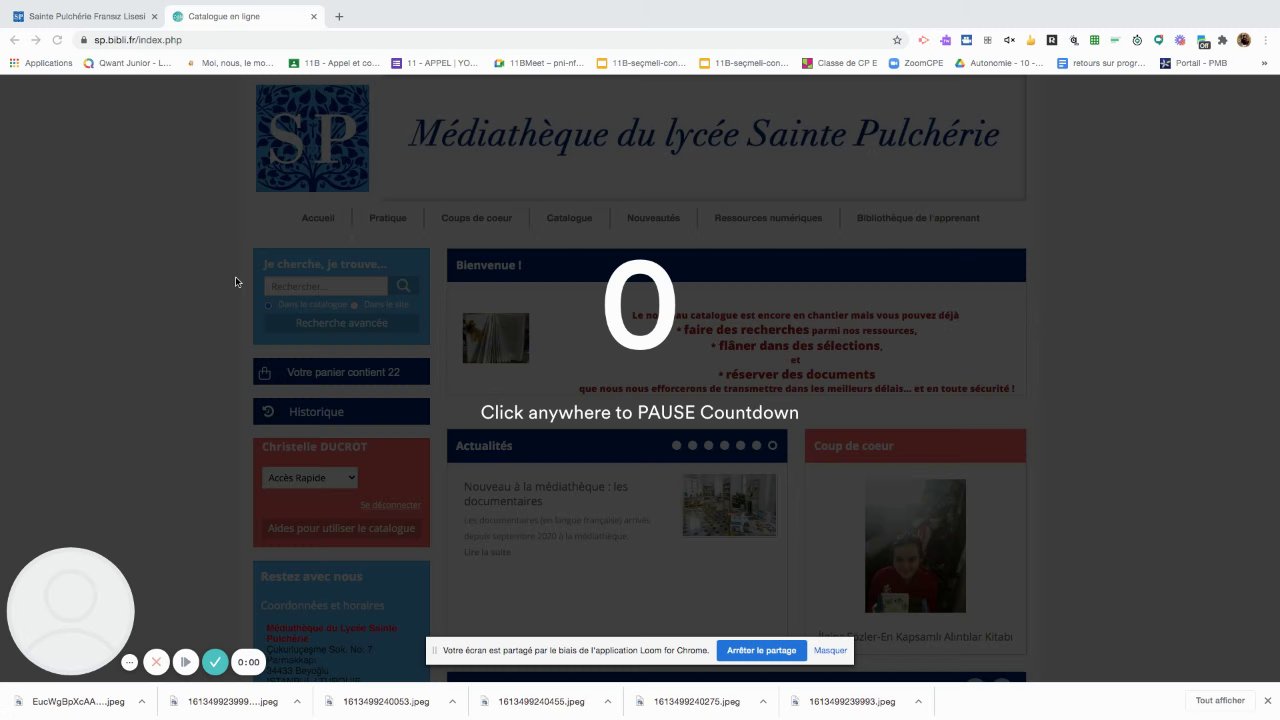Click the Loom green checkmark finish button
This screenshot has width=1280, height=720.
(215, 662)
